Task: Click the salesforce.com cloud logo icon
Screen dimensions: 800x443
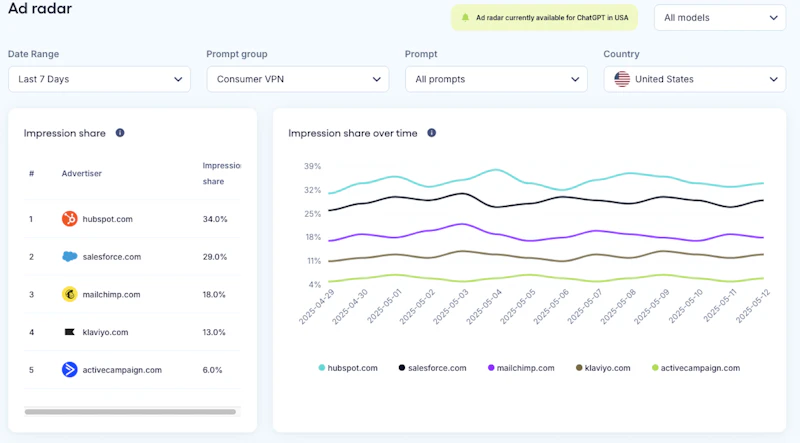Action: click(x=69, y=256)
